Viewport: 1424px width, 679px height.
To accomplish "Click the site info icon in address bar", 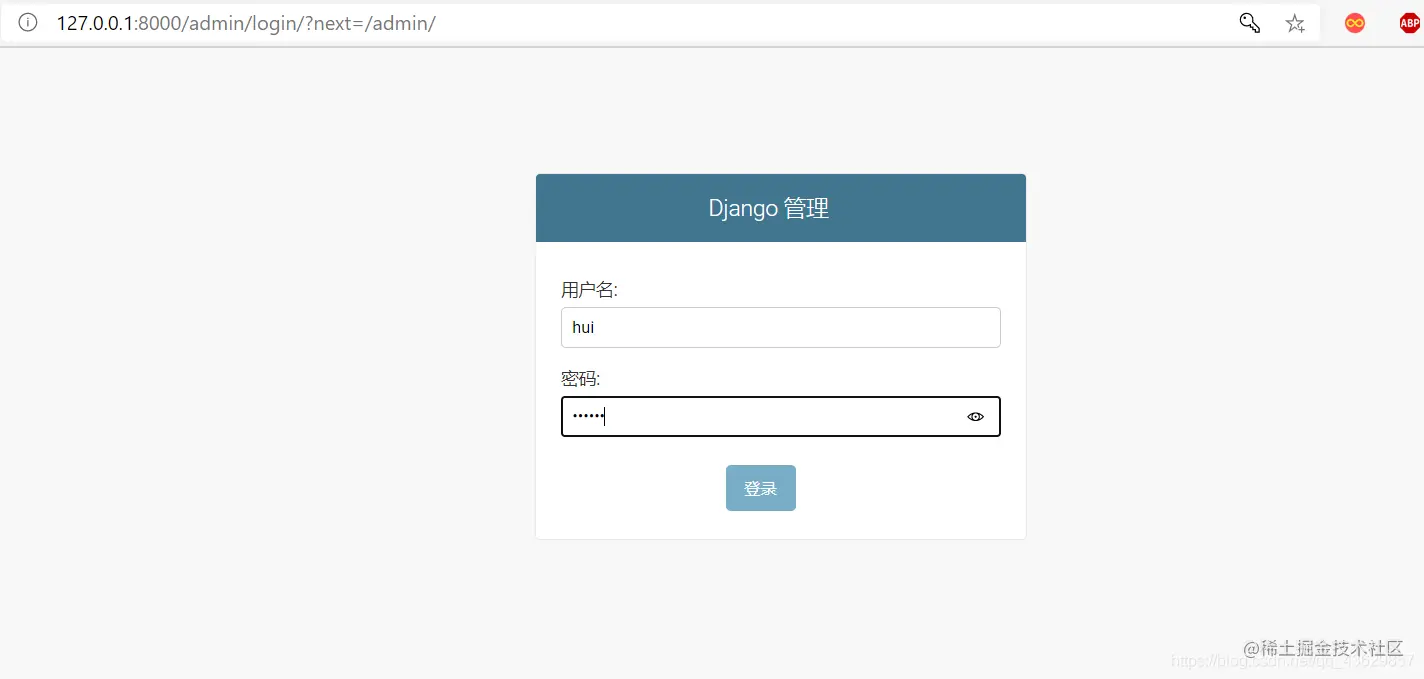I will click(x=27, y=22).
